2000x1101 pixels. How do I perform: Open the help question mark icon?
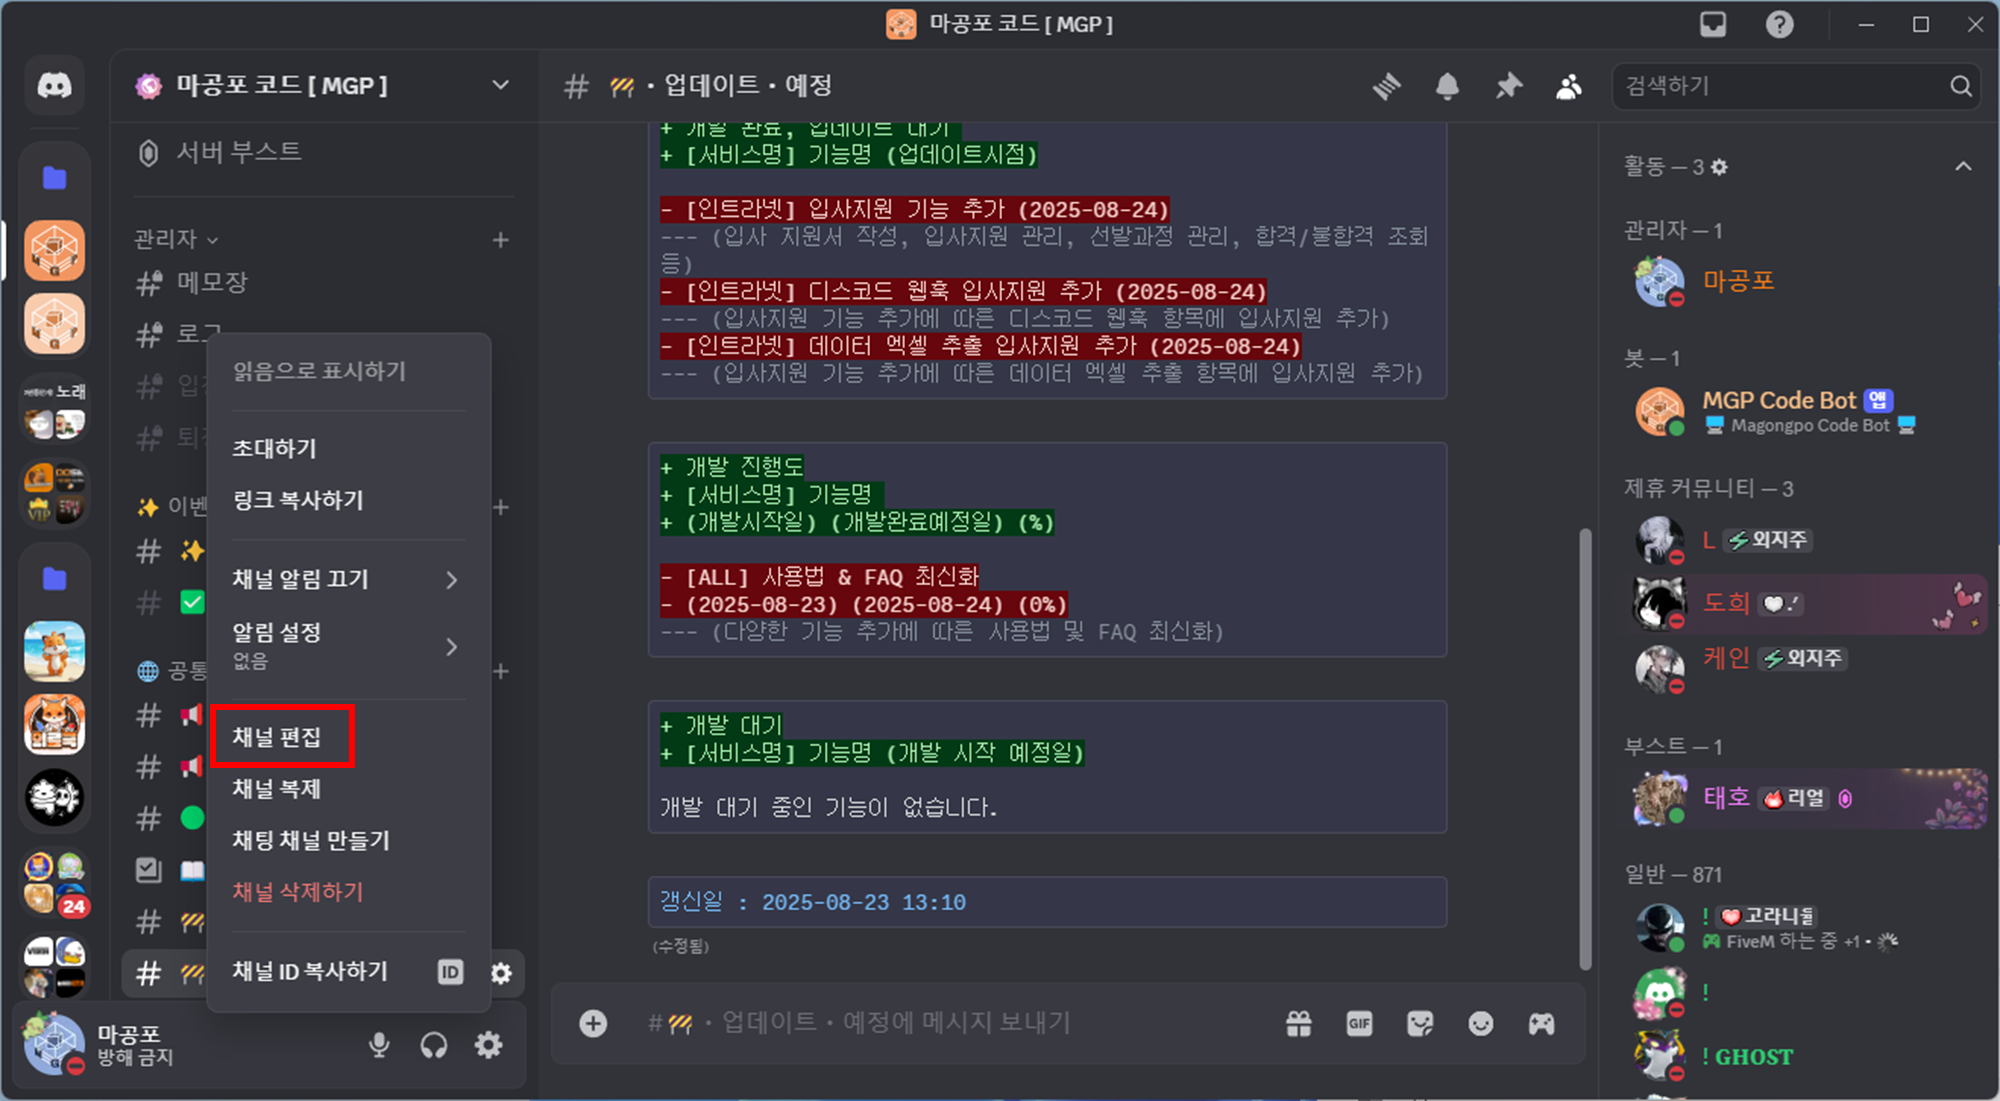[1779, 24]
